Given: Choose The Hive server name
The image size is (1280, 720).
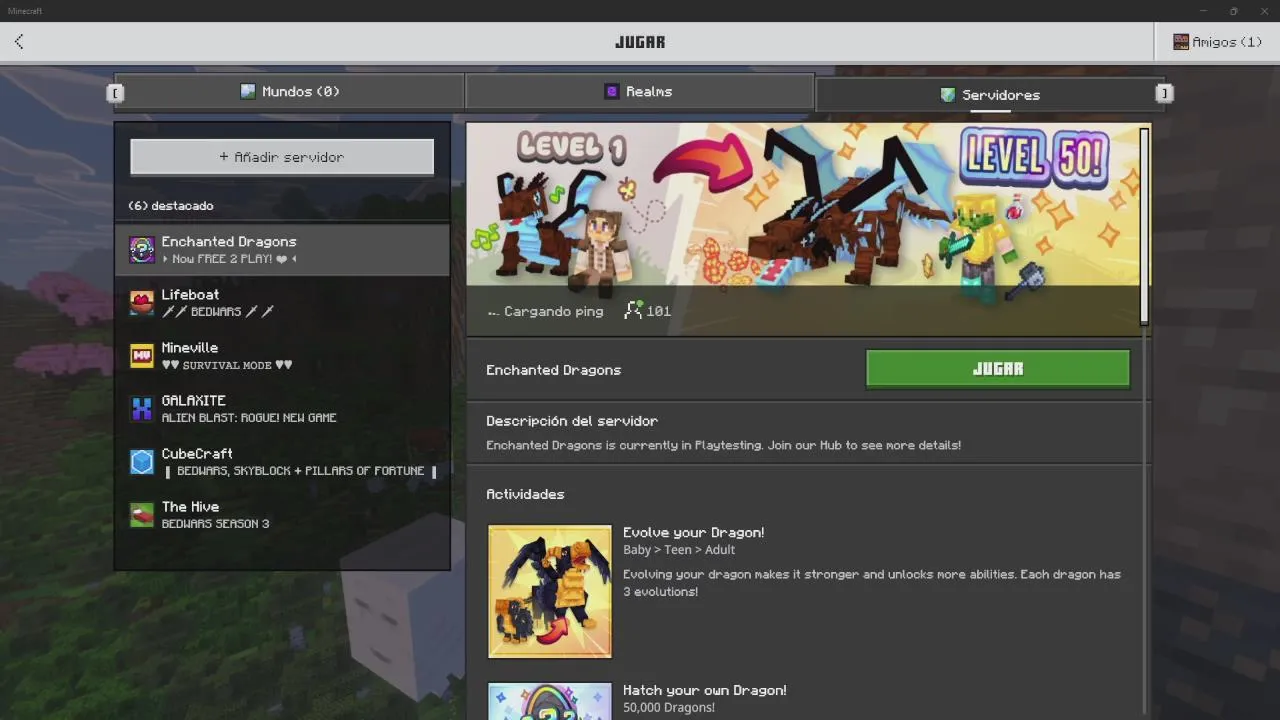Looking at the screenshot, I should tap(190, 506).
